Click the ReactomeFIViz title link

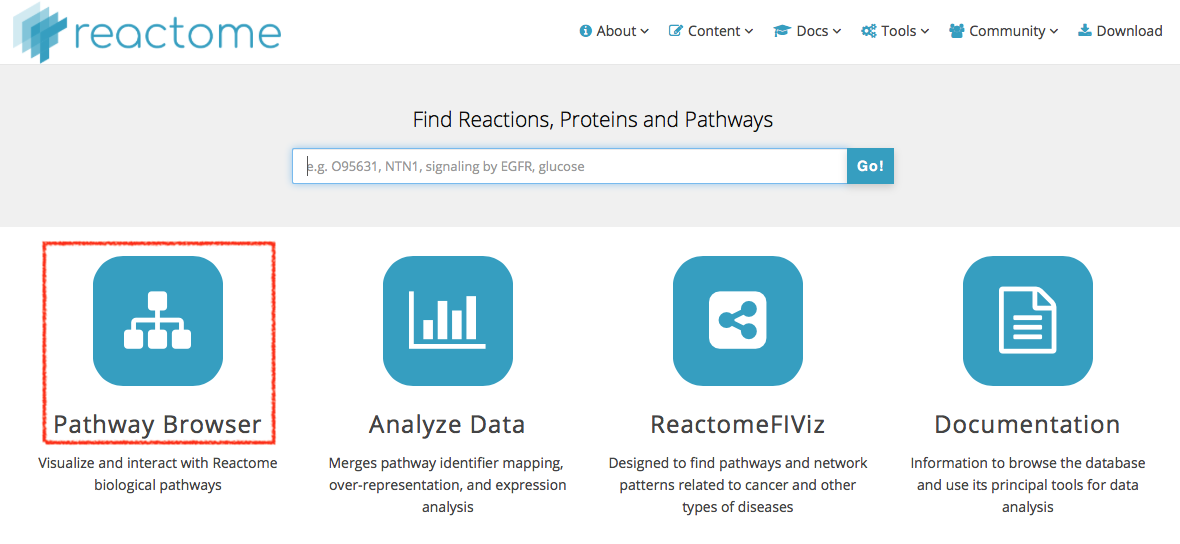click(738, 424)
